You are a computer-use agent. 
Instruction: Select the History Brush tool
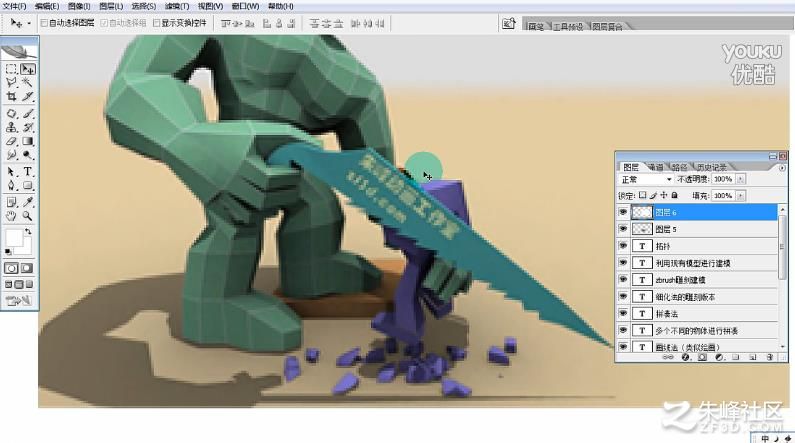pos(28,127)
